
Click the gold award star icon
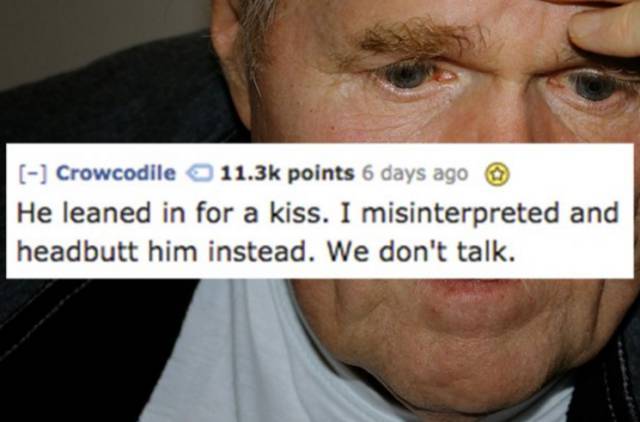pos(496,176)
